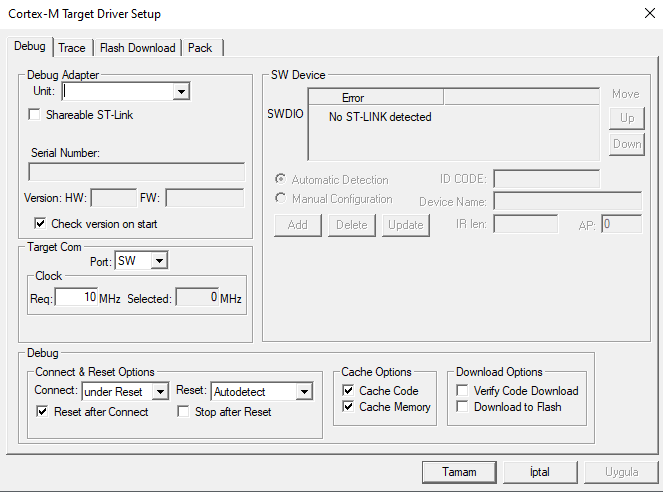Click the Req clock frequency field

[x=77, y=297]
